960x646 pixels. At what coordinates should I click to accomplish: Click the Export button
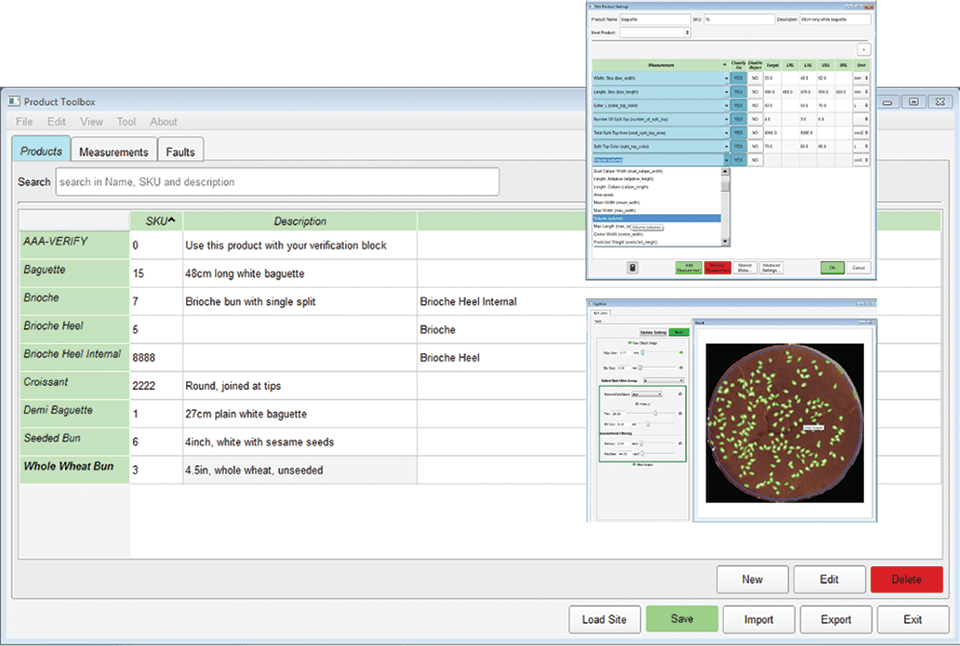tap(836, 619)
